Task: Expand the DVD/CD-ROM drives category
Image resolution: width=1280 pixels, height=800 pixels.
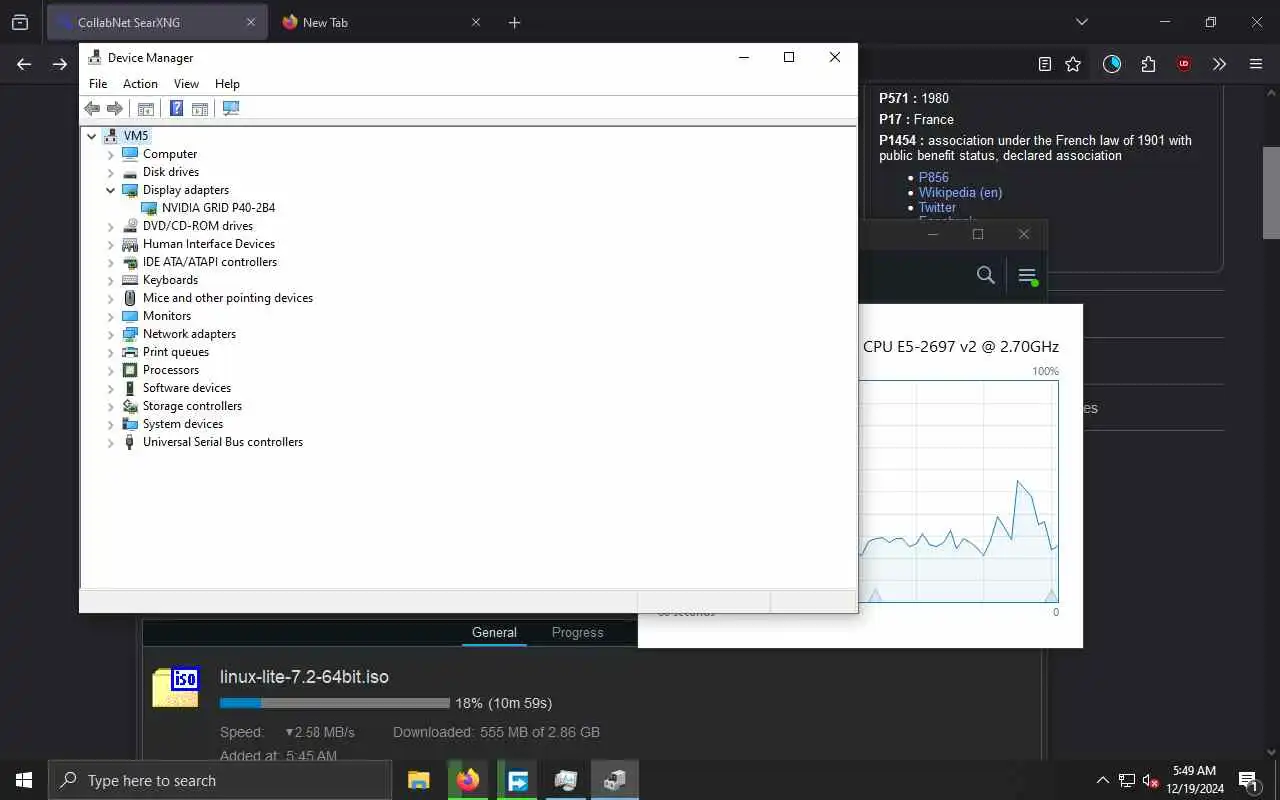Action: tap(111, 226)
